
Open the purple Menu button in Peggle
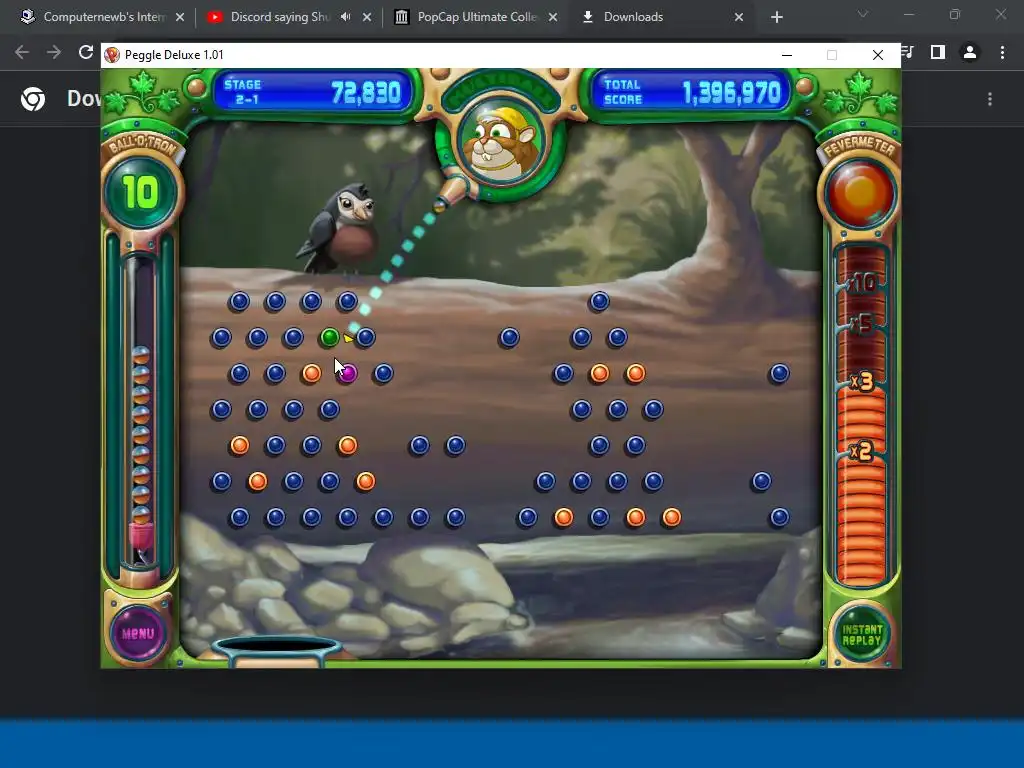point(138,633)
